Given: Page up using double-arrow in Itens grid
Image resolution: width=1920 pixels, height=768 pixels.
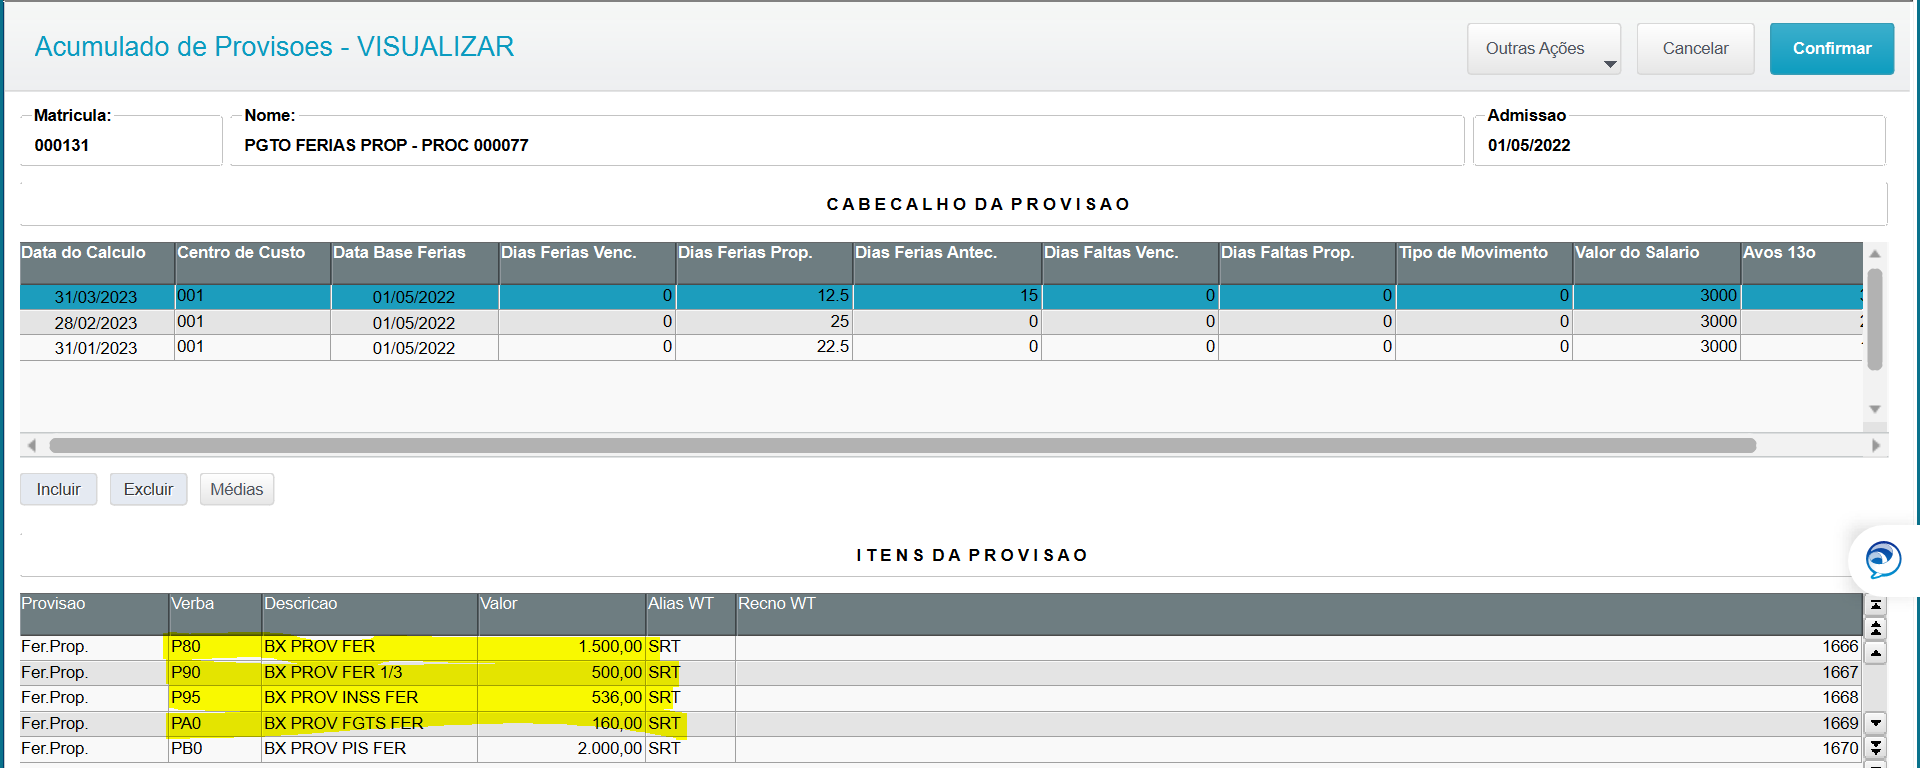Looking at the screenshot, I should (x=1876, y=629).
